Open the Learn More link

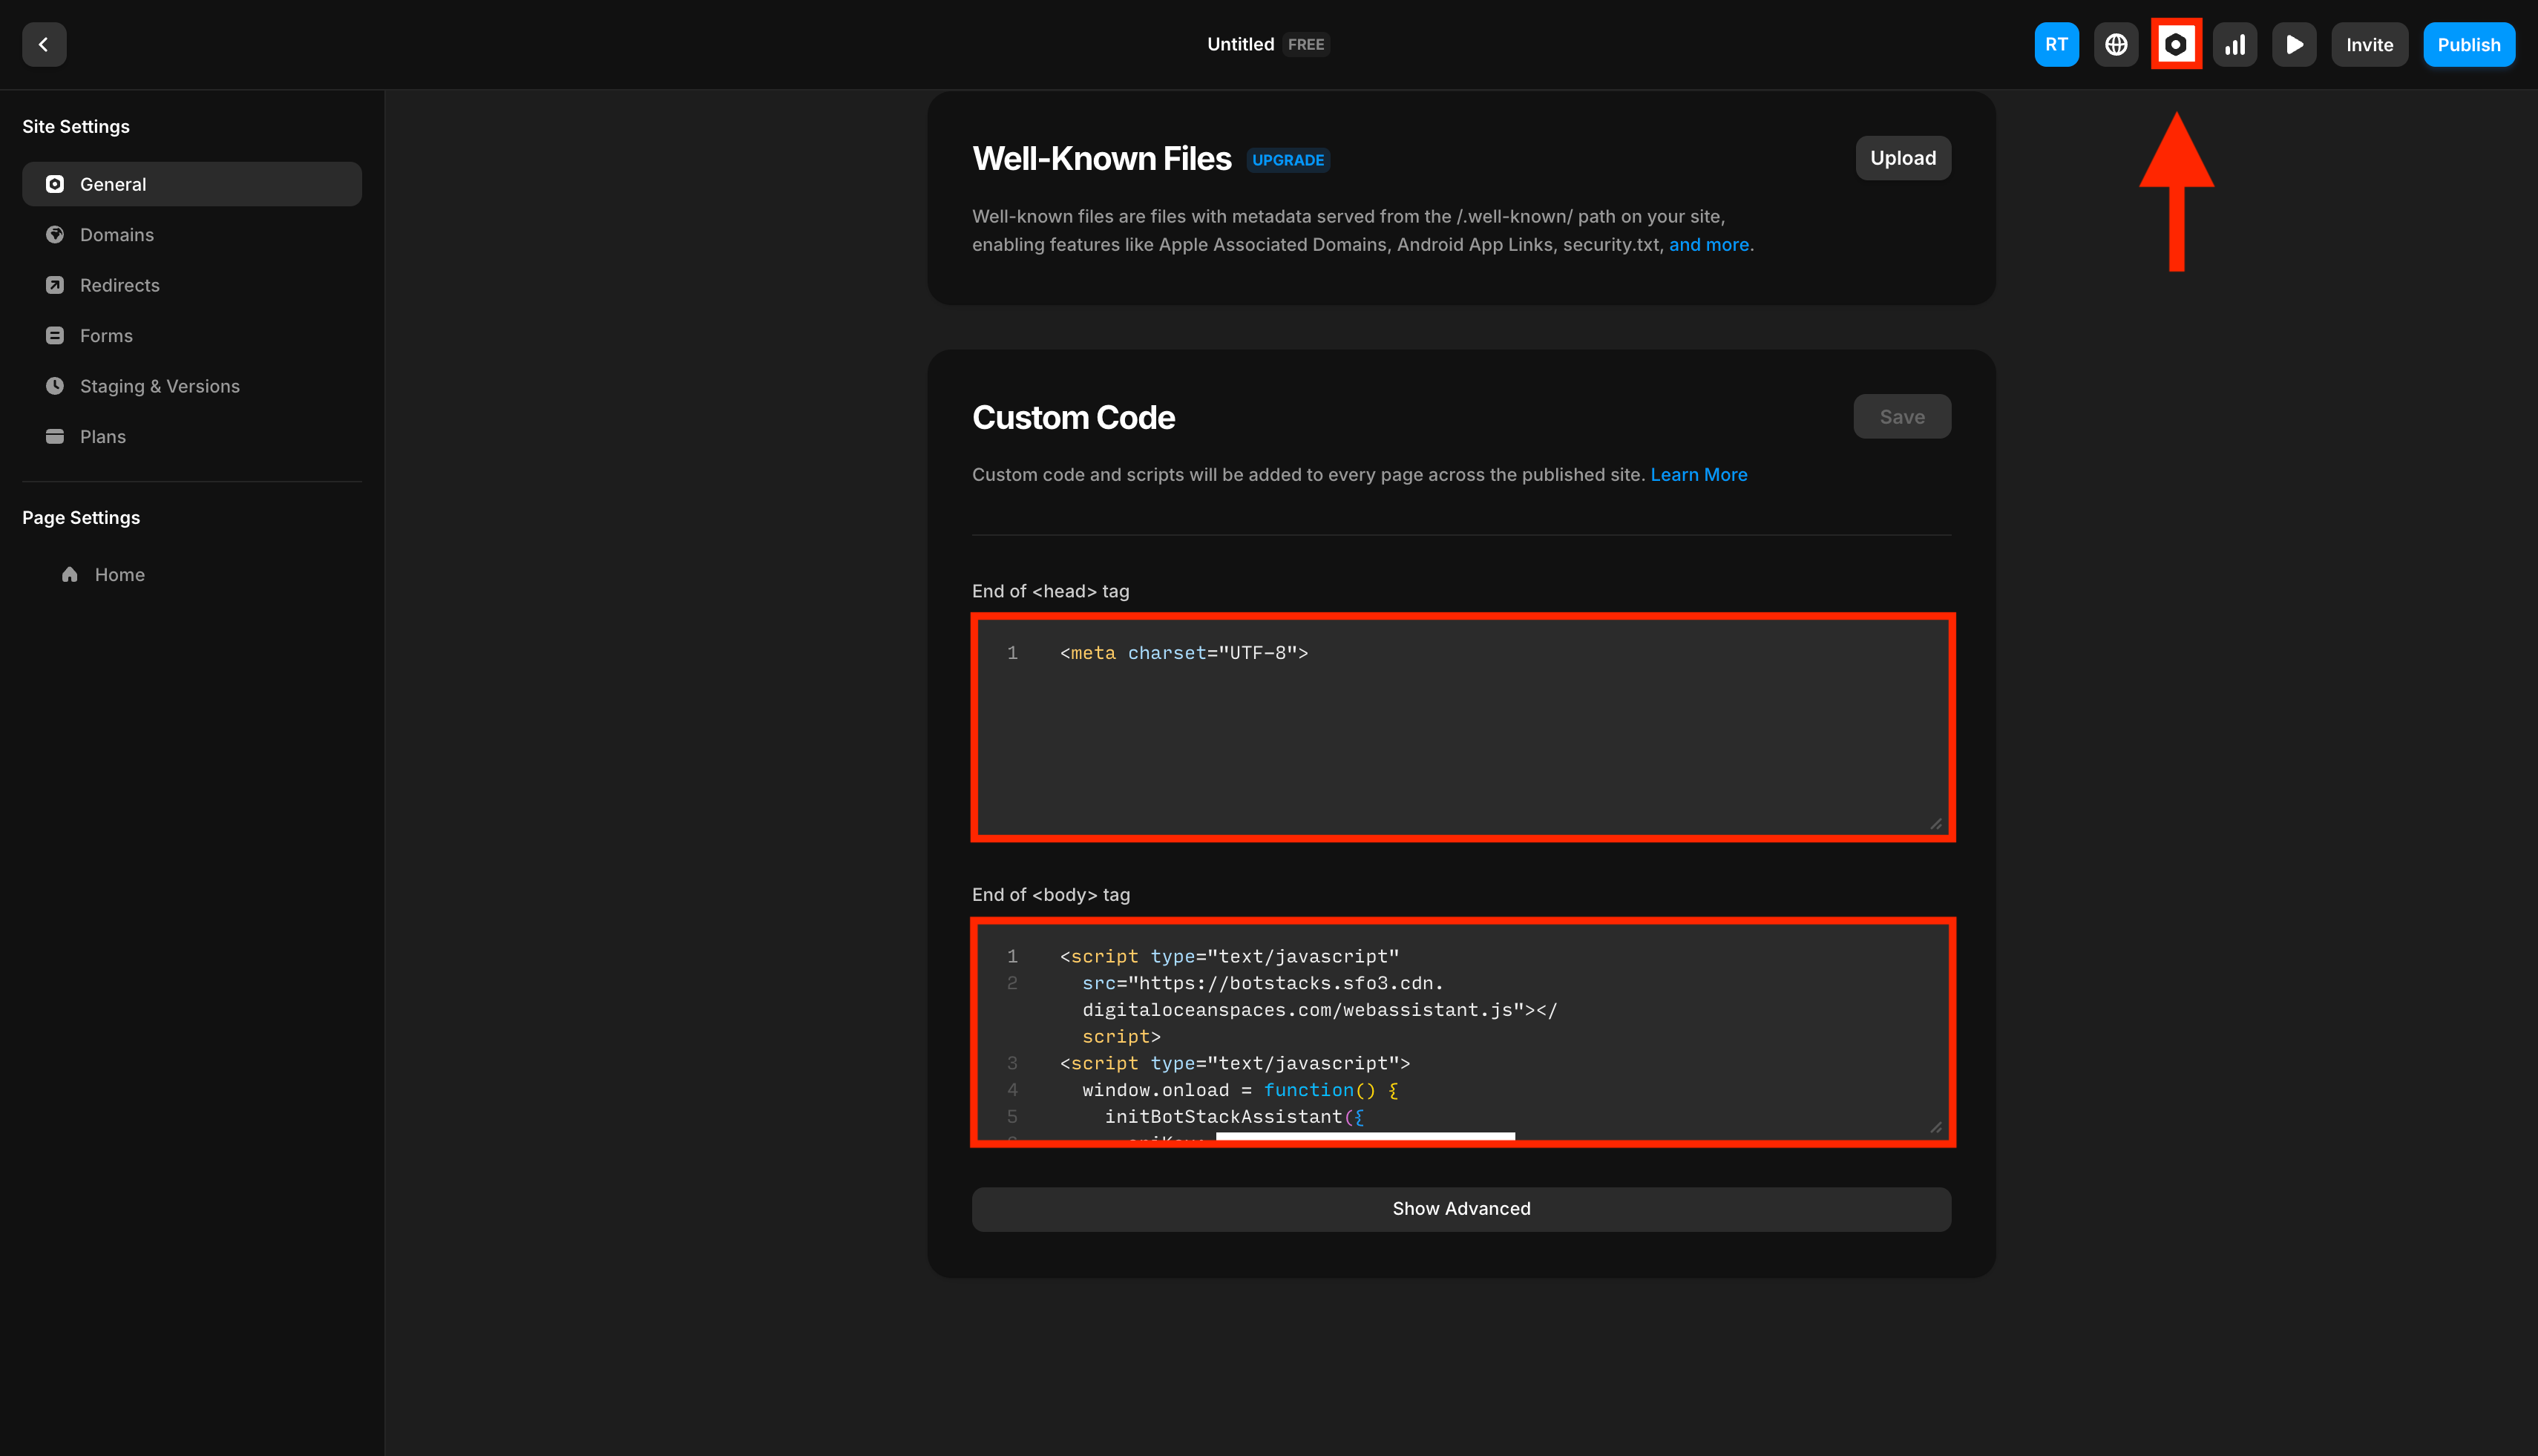[x=1699, y=474]
